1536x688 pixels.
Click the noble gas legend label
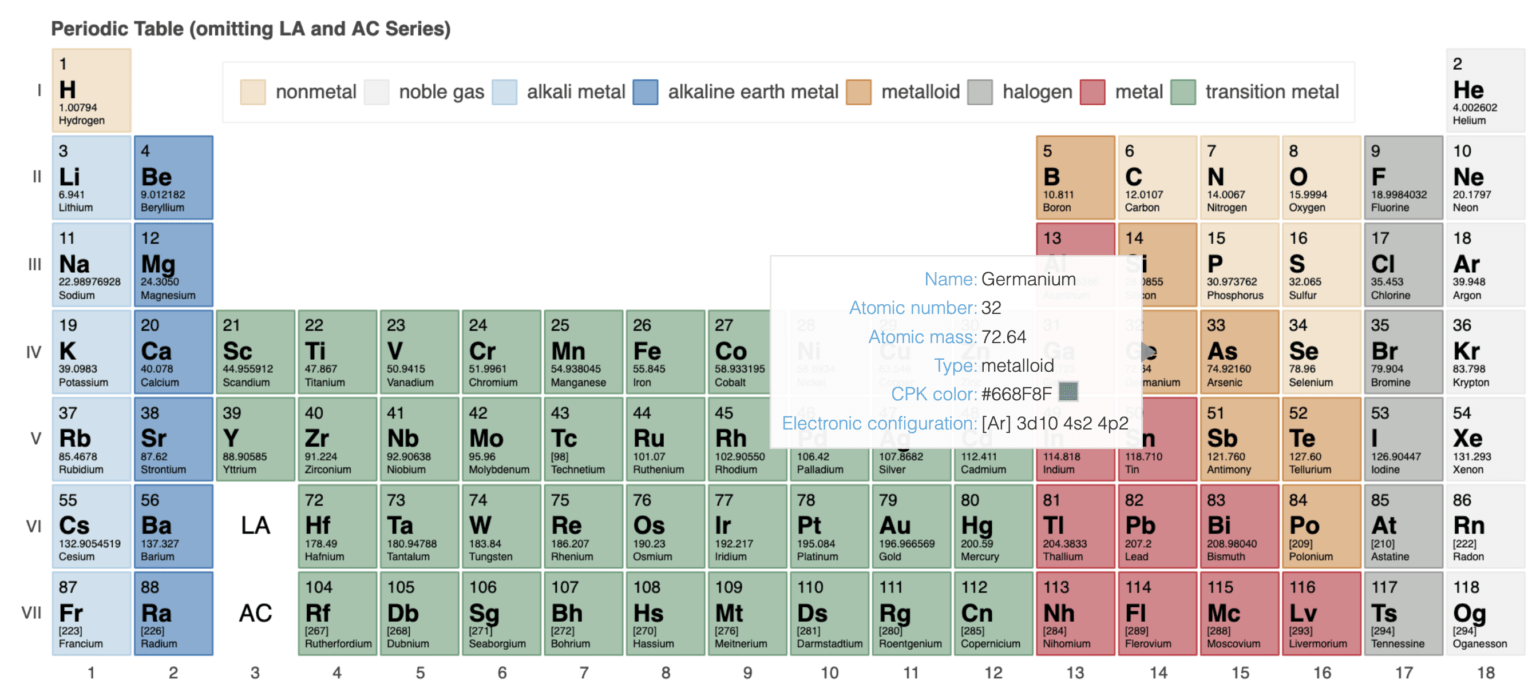click(x=441, y=93)
